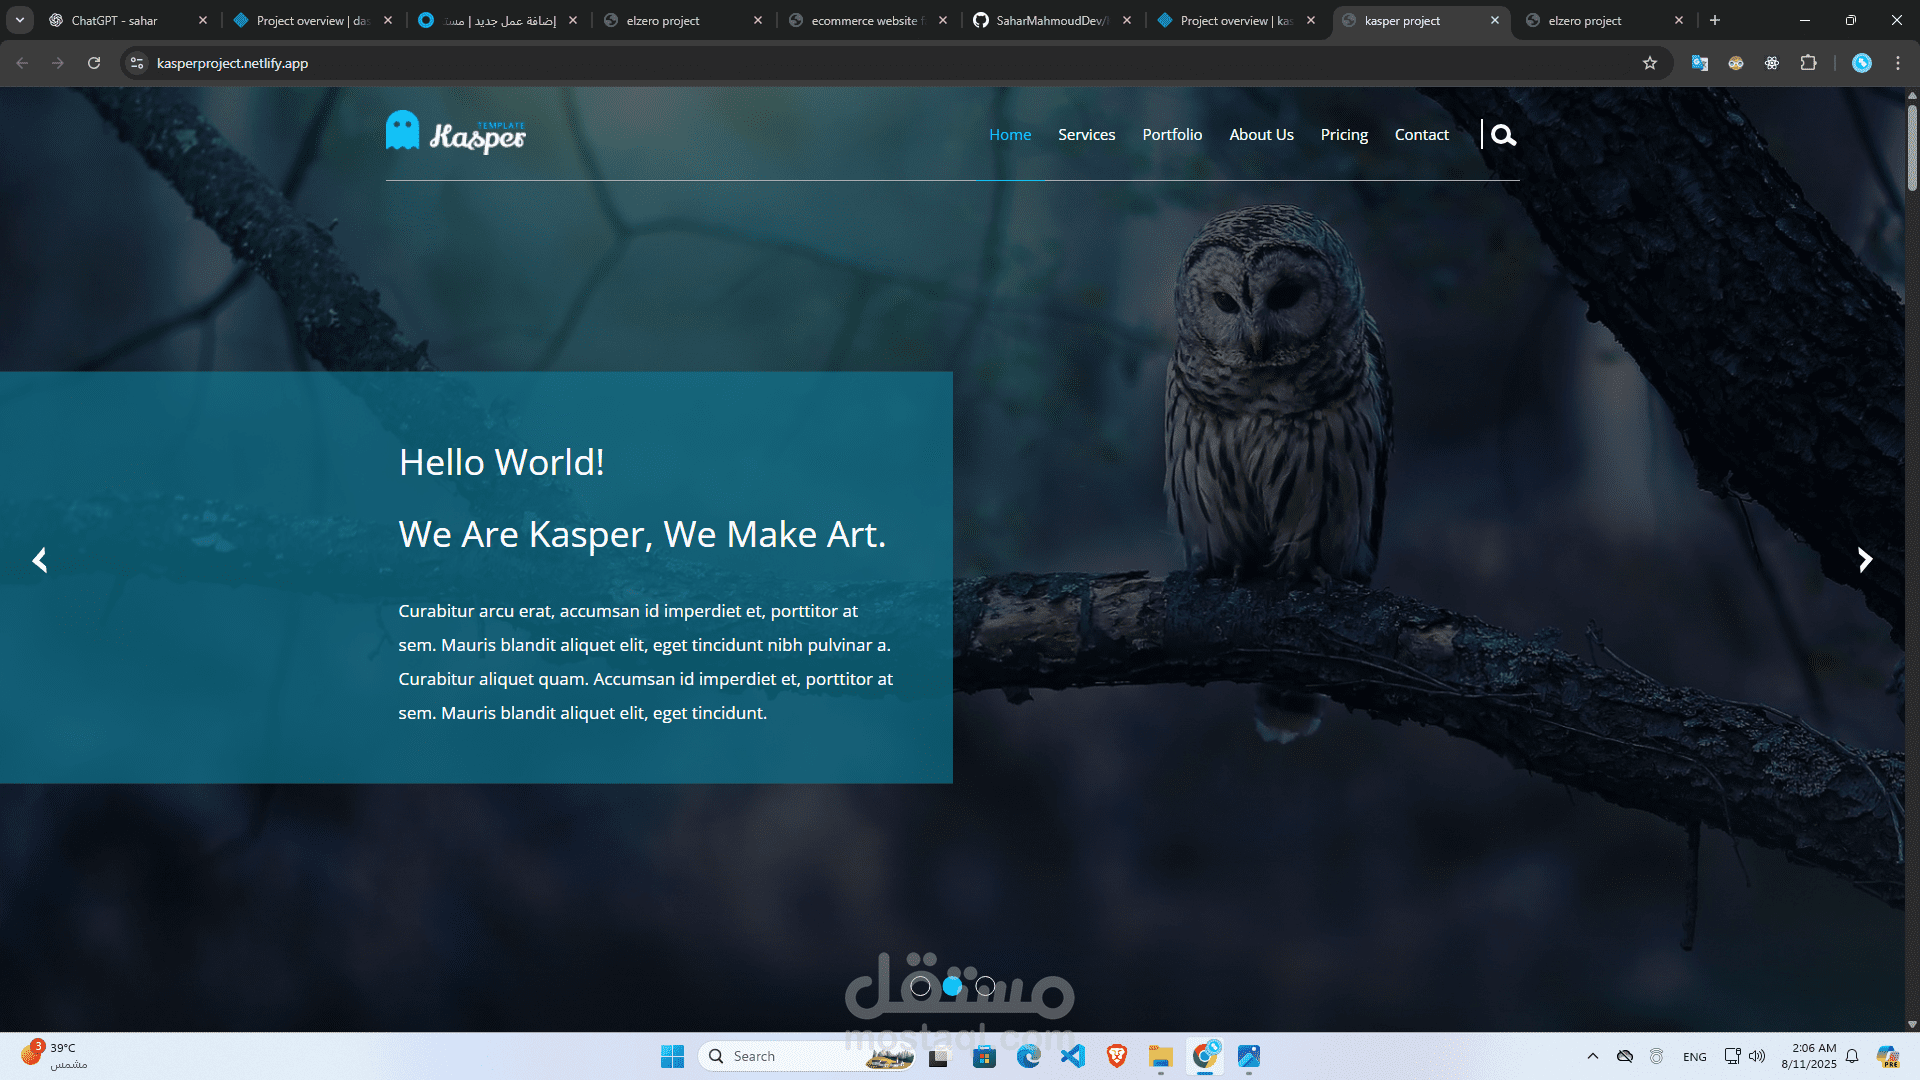Viewport: 1920px width, 1080px height.
Task: Open File Explorer from the taskbar
Action: (1160, 1056)
